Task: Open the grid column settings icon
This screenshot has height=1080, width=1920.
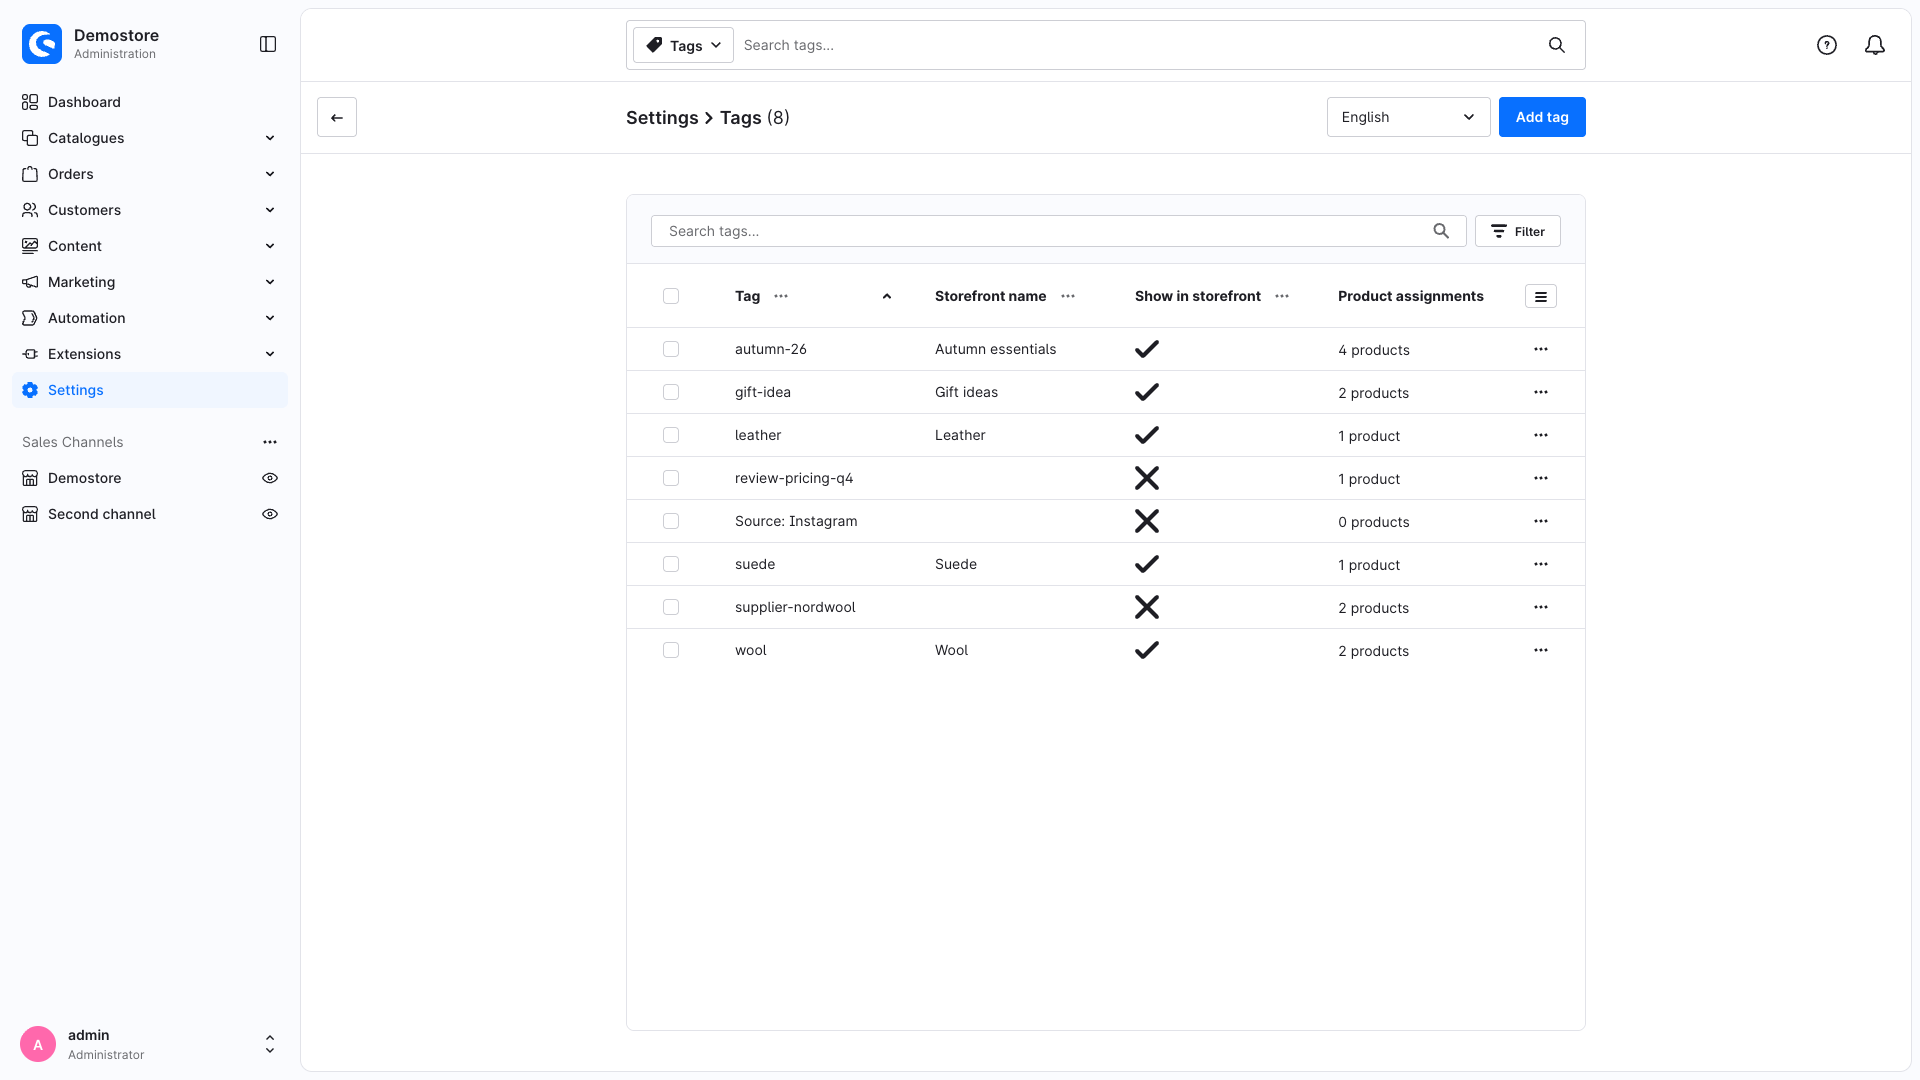Action: pyautogui.click(x=1541, y=296)
